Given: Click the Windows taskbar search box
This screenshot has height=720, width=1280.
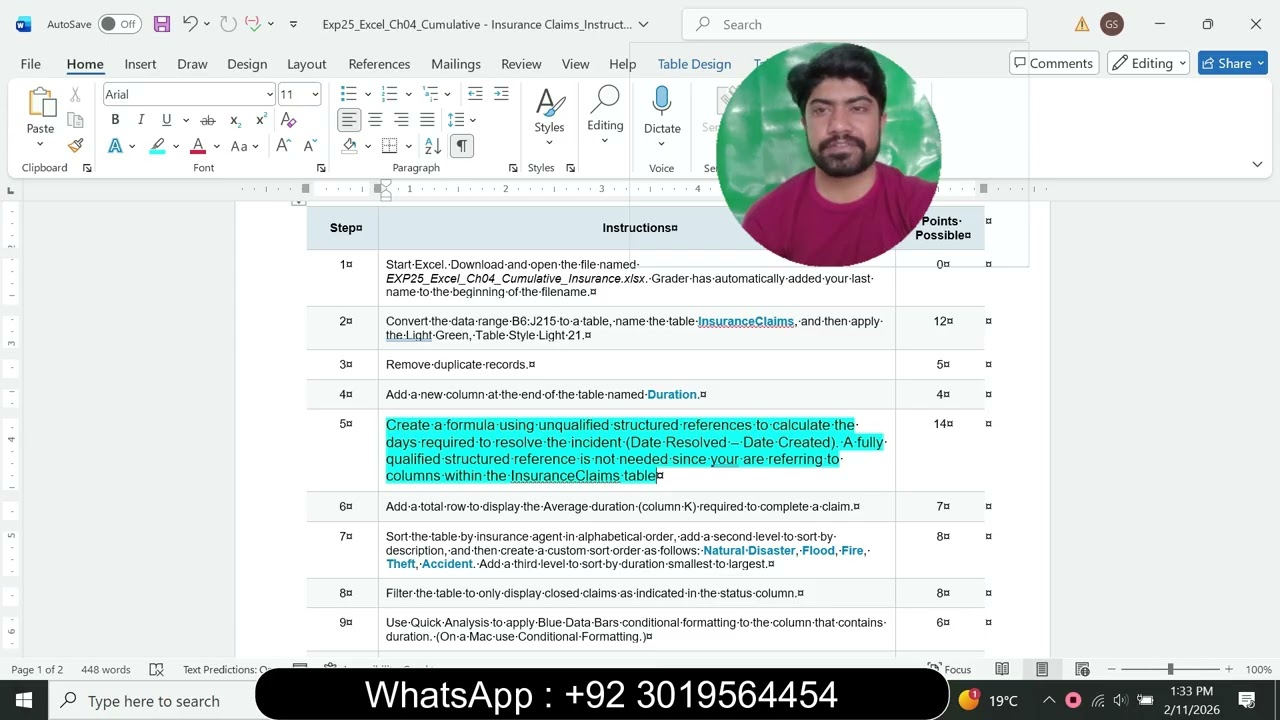Looking at the screenshot, I should [150, 700].
